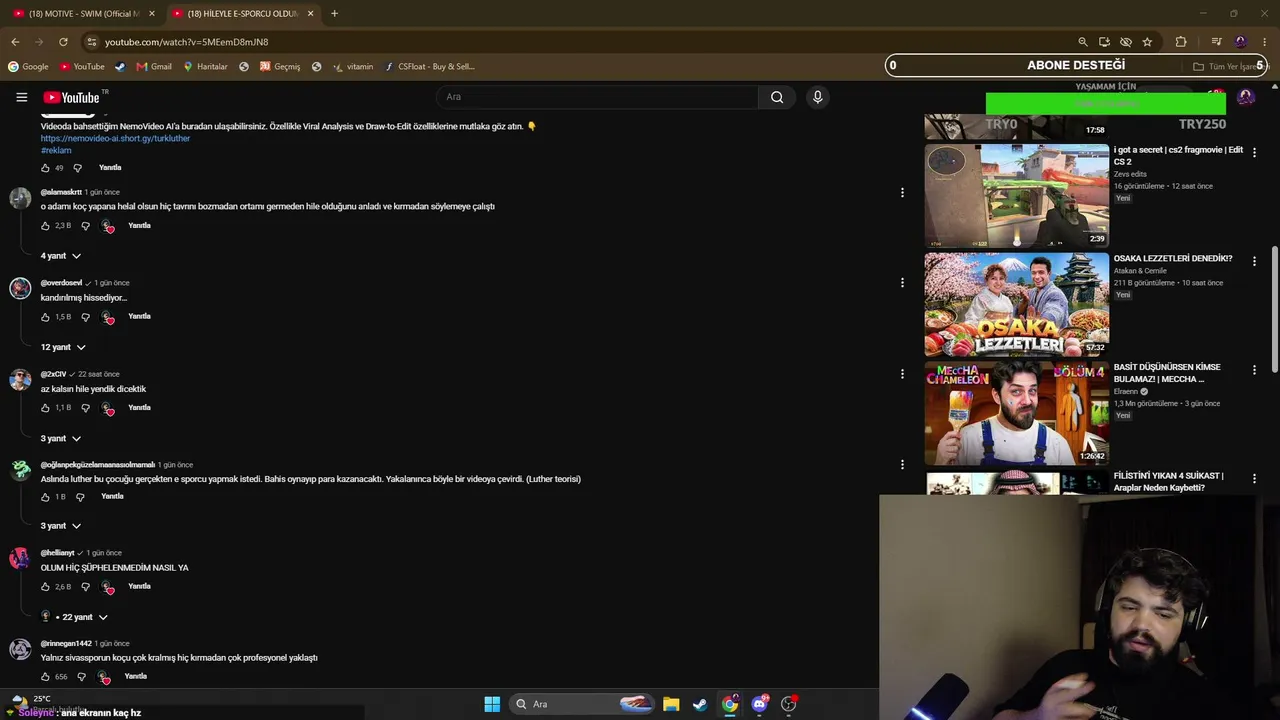This screenshot has height=720, width=1280.
Task: Open the vitamin bookmark
Action: (x=353, y=67)
